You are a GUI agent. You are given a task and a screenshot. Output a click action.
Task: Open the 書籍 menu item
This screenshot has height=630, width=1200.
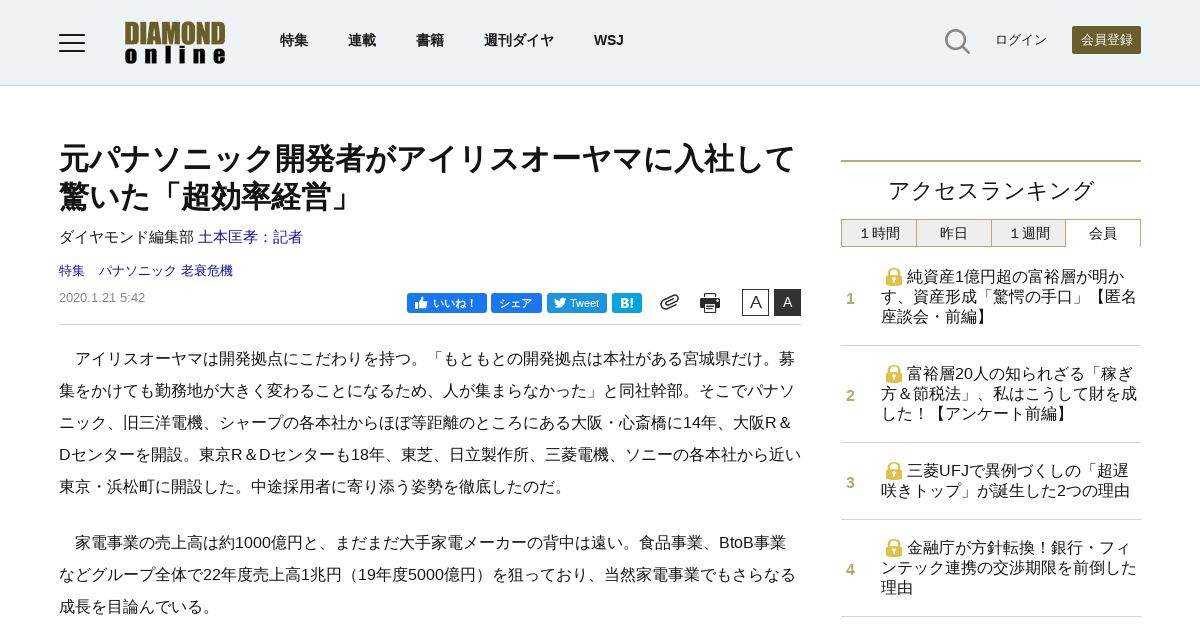430,40
